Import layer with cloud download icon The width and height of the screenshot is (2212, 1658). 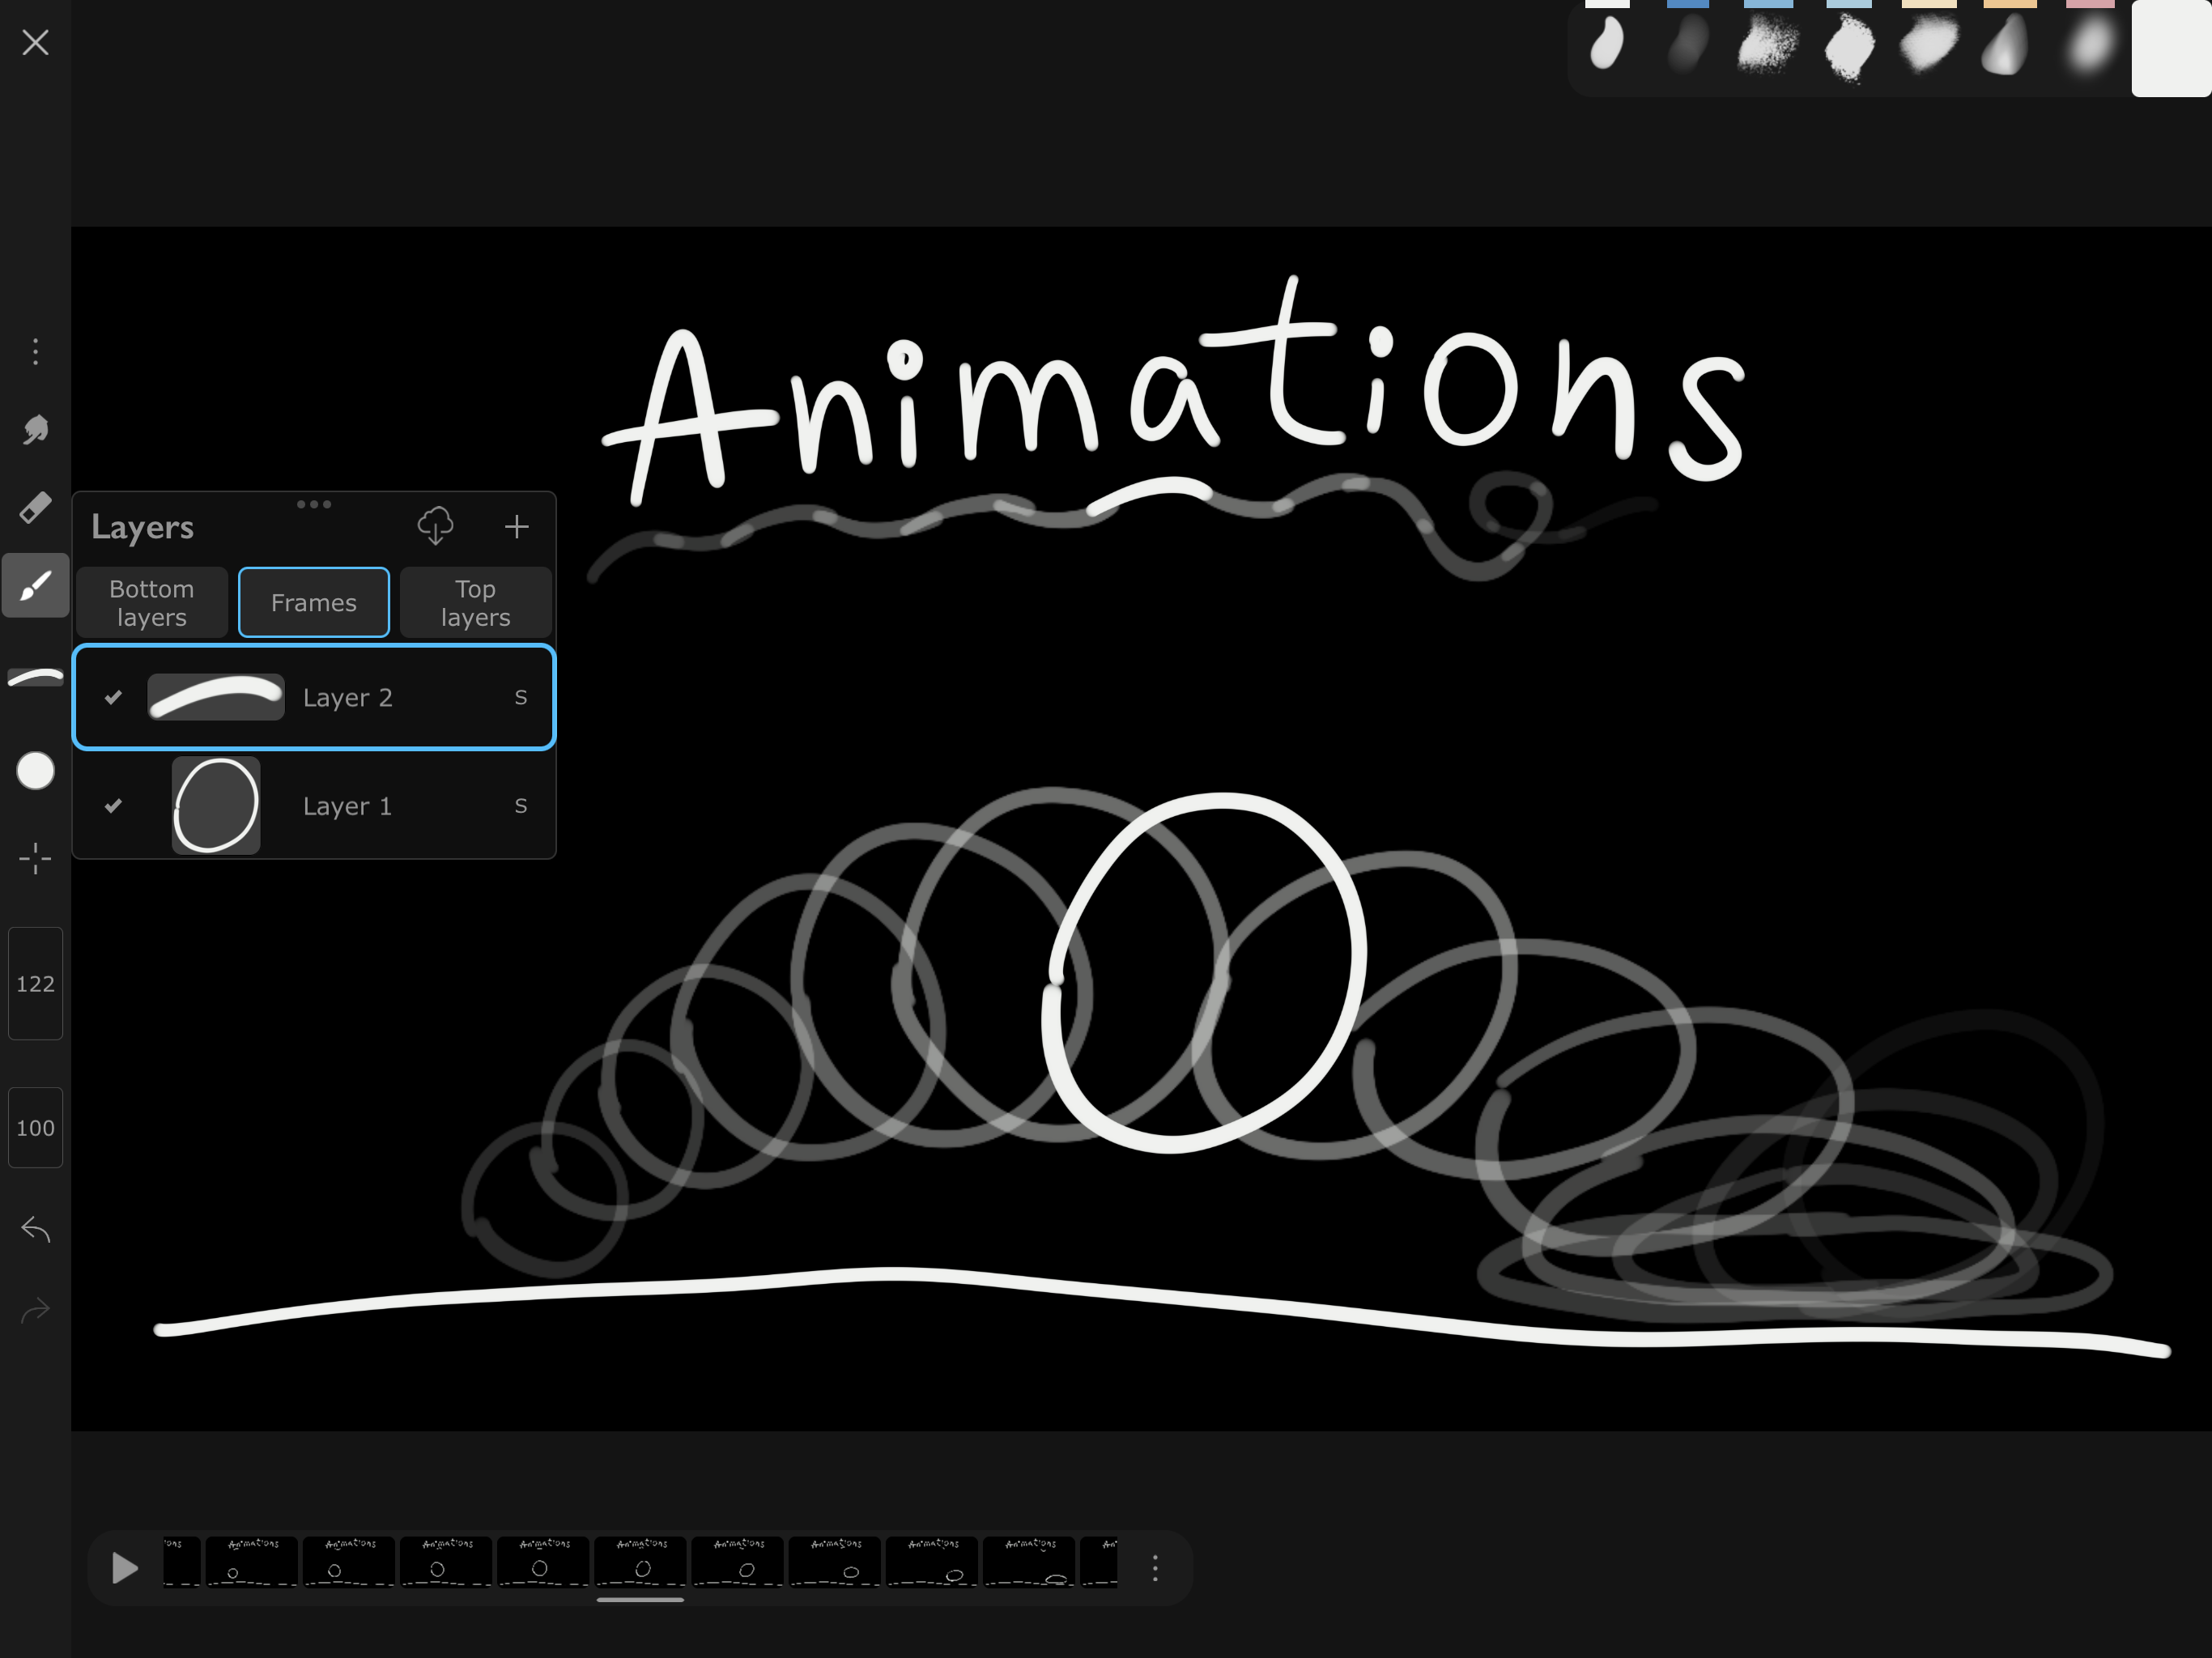click(x=435, y=526)
